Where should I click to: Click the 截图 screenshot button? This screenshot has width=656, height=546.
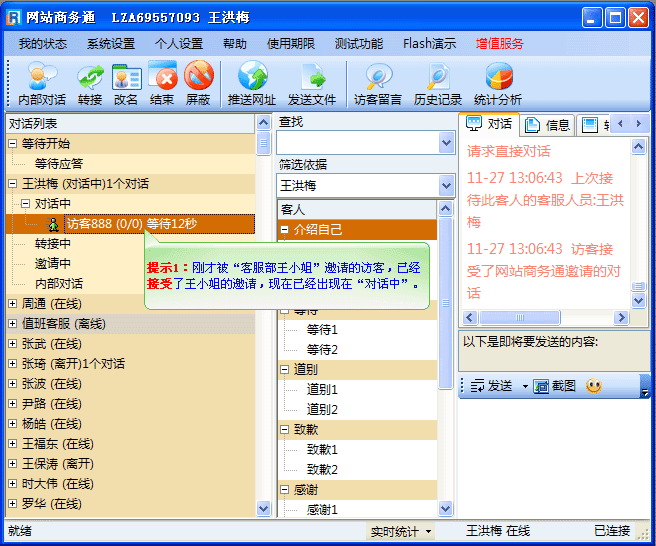click(x=554, y=386)
